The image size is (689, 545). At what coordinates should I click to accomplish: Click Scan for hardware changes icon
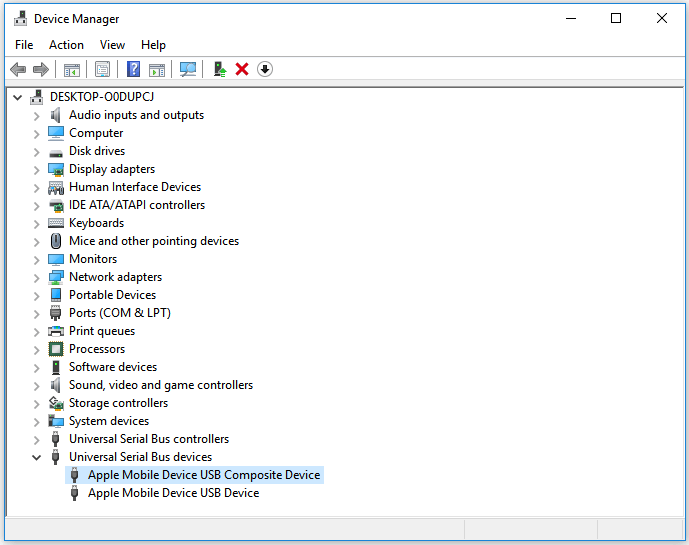[x=187, y=69]
